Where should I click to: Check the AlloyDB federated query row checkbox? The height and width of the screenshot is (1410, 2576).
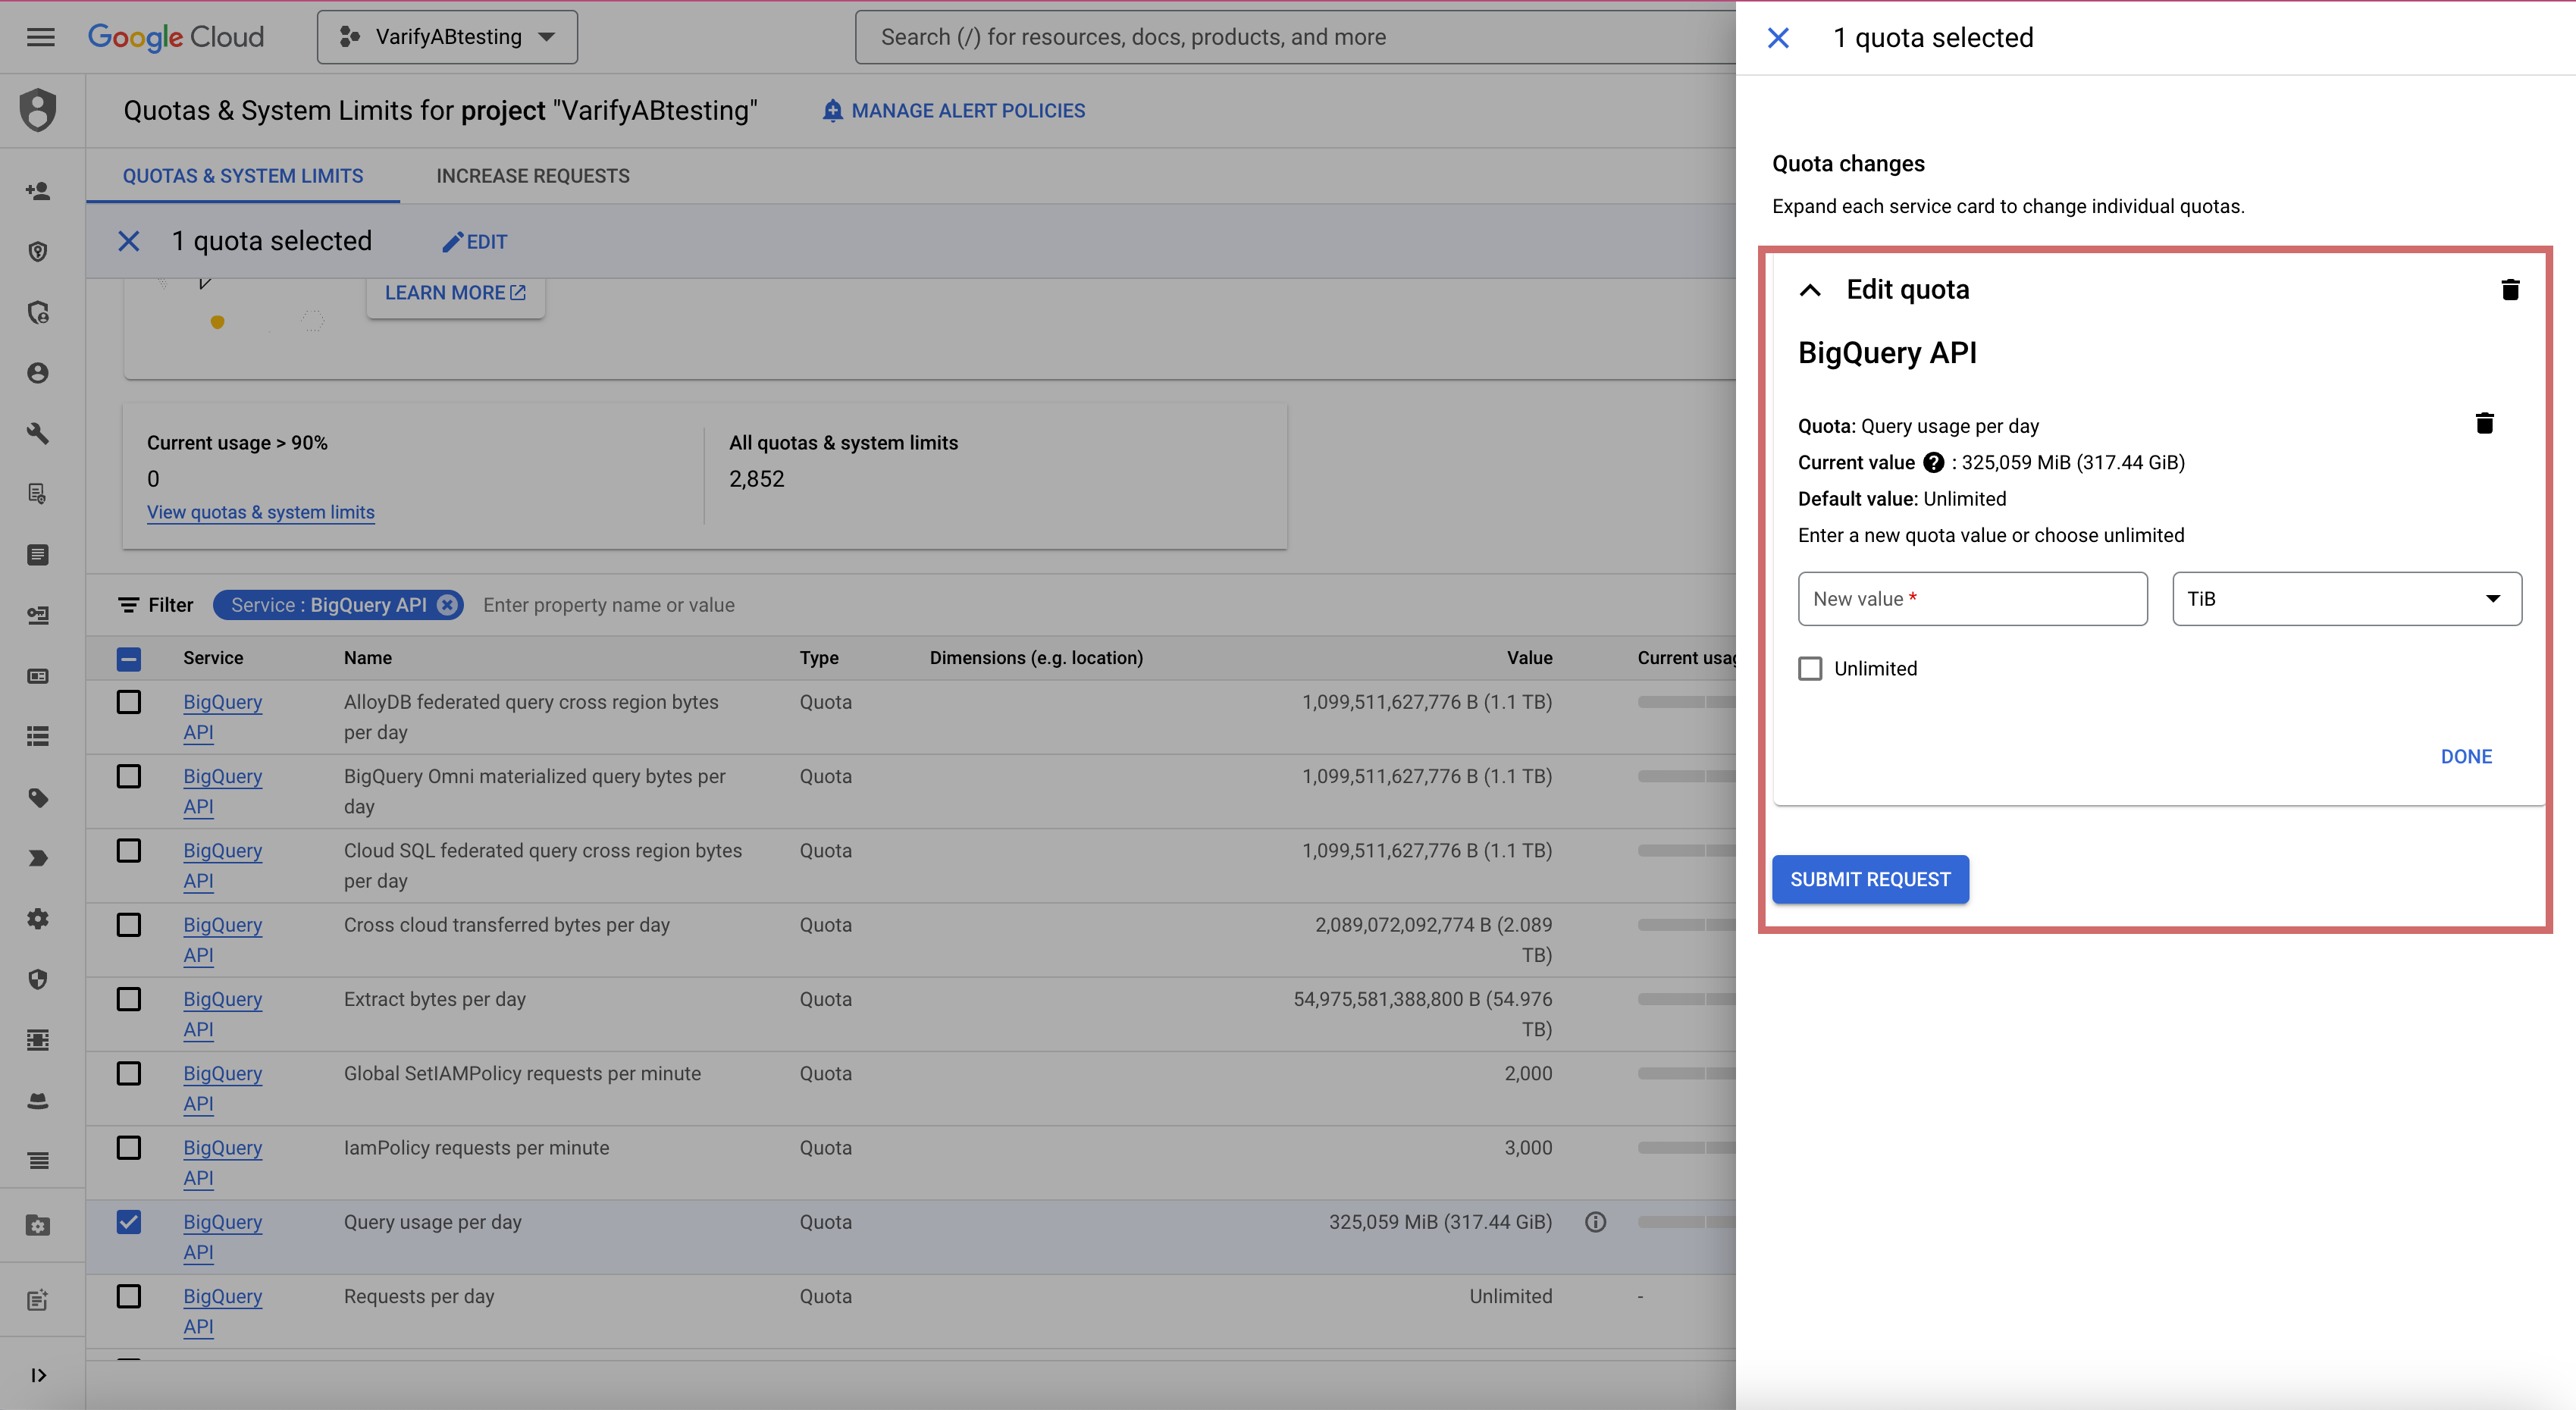129,702
